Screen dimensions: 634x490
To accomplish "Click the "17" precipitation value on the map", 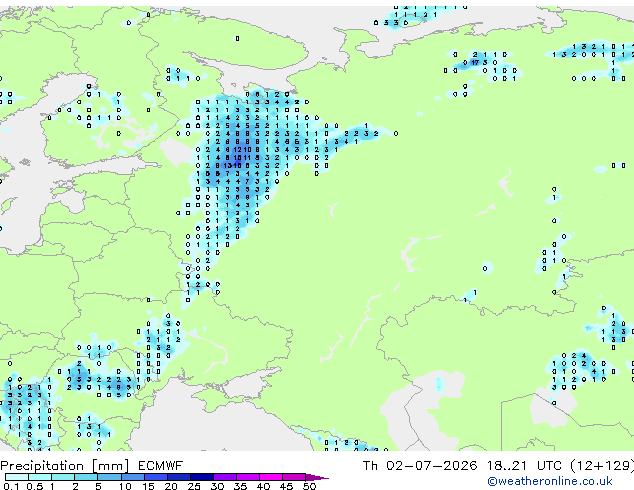I will 475,63.
